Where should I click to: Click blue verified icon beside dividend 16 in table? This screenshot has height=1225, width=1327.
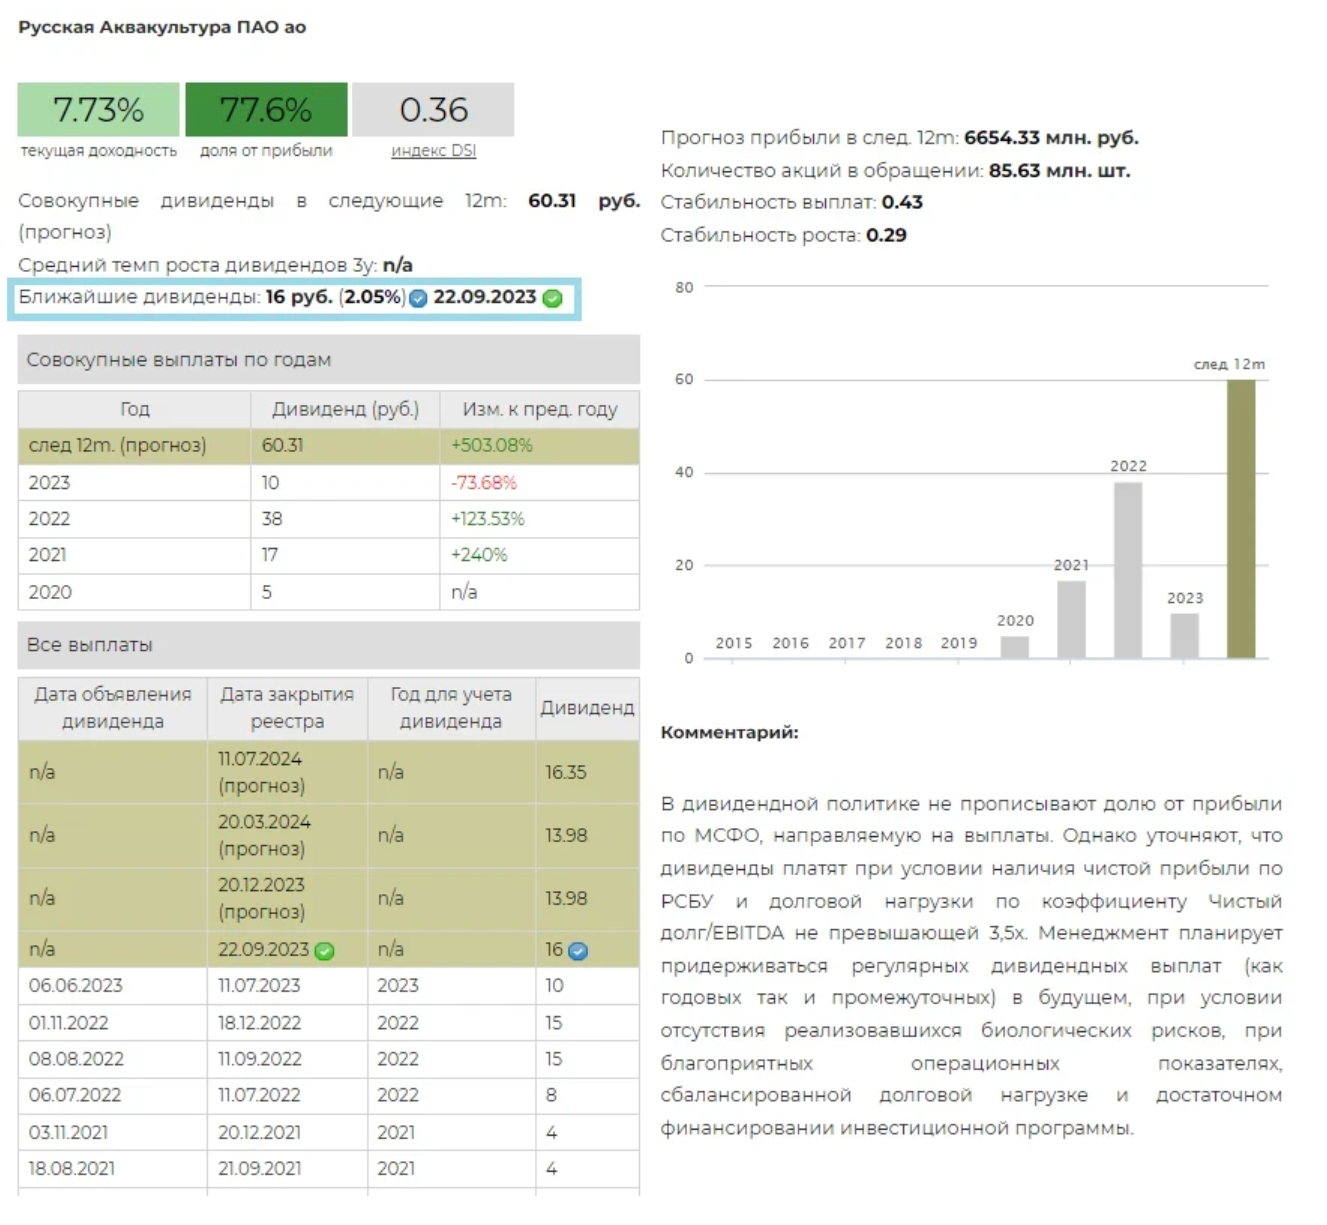click(578, 951)
